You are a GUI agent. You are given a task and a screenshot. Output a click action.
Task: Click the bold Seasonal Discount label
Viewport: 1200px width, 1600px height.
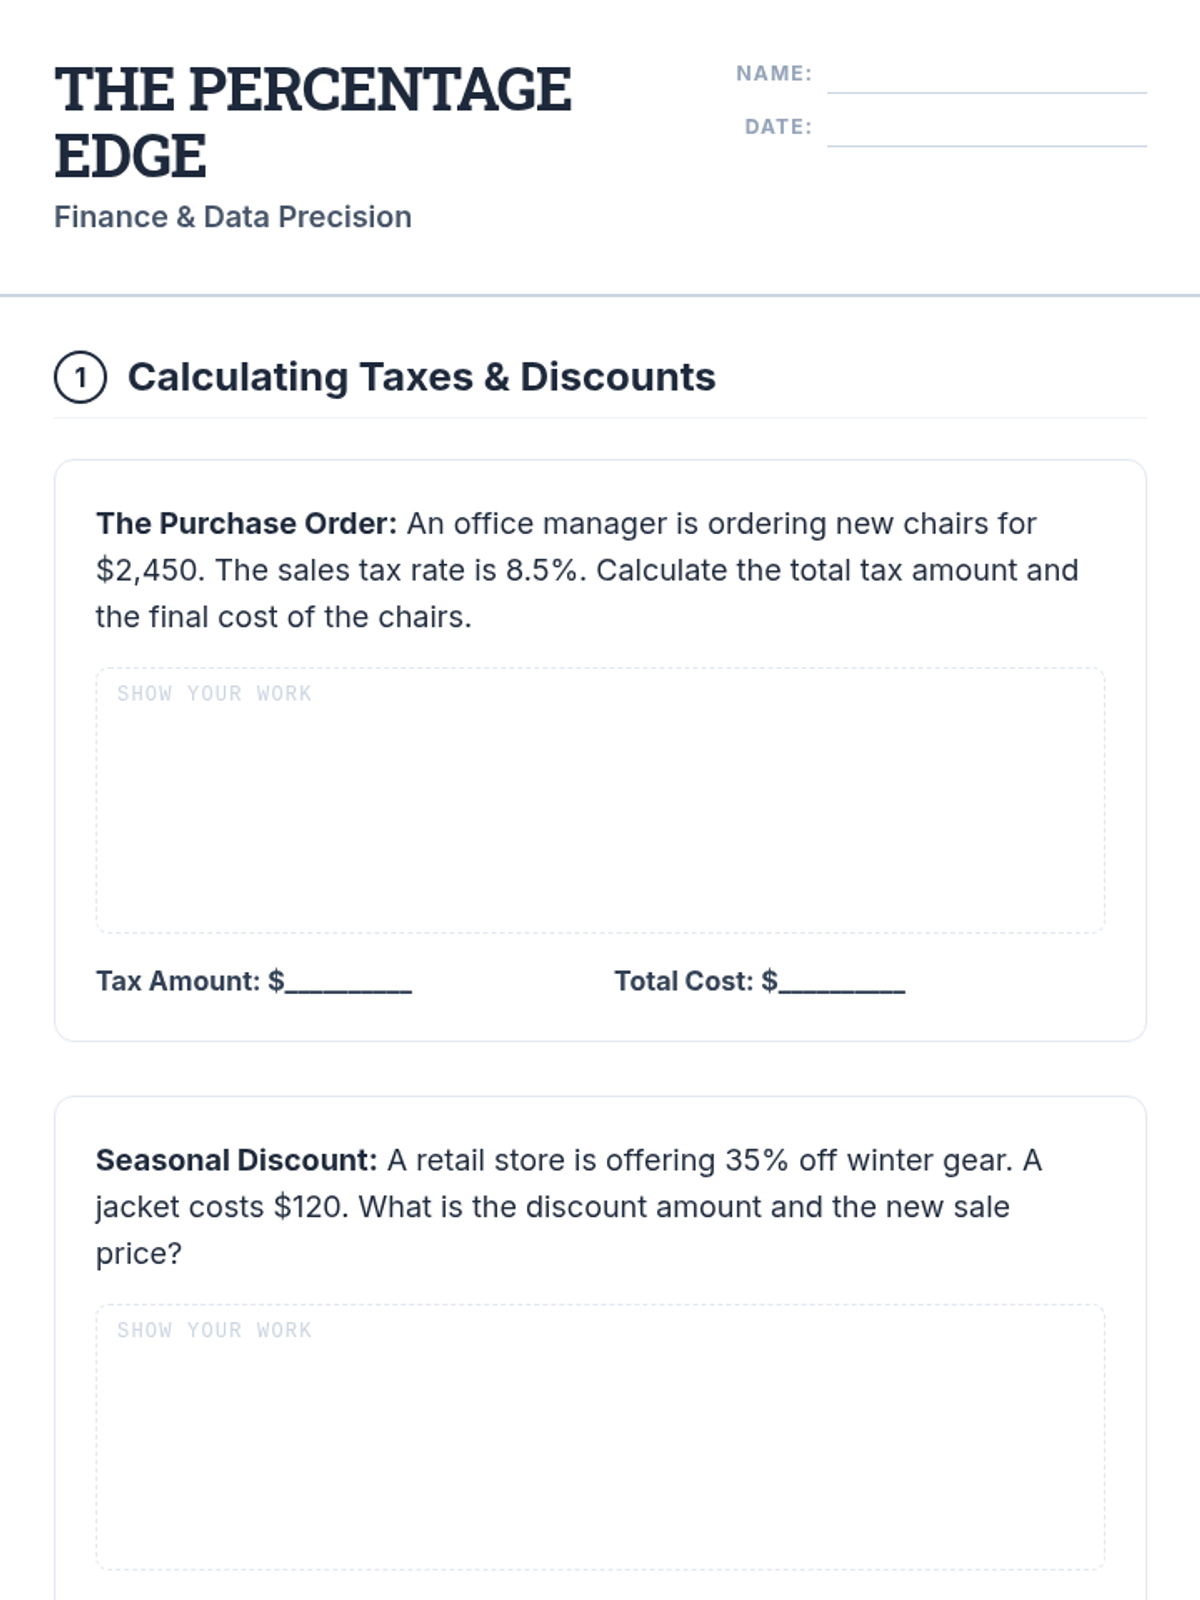pos(236,1160)
